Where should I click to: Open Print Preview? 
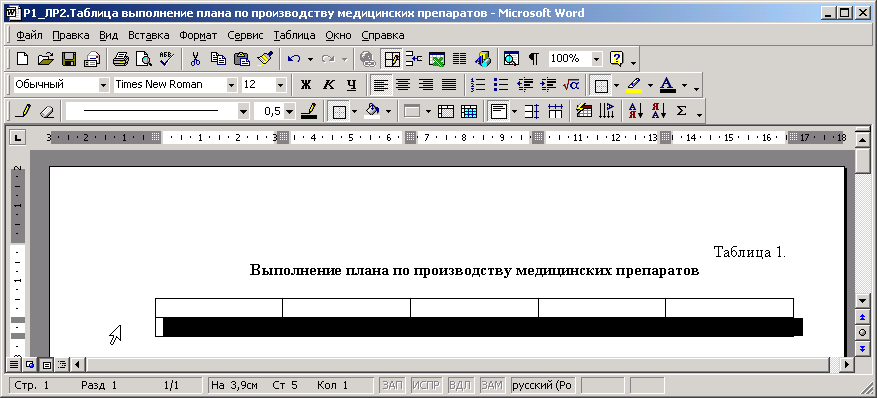[x=144, y=59]
